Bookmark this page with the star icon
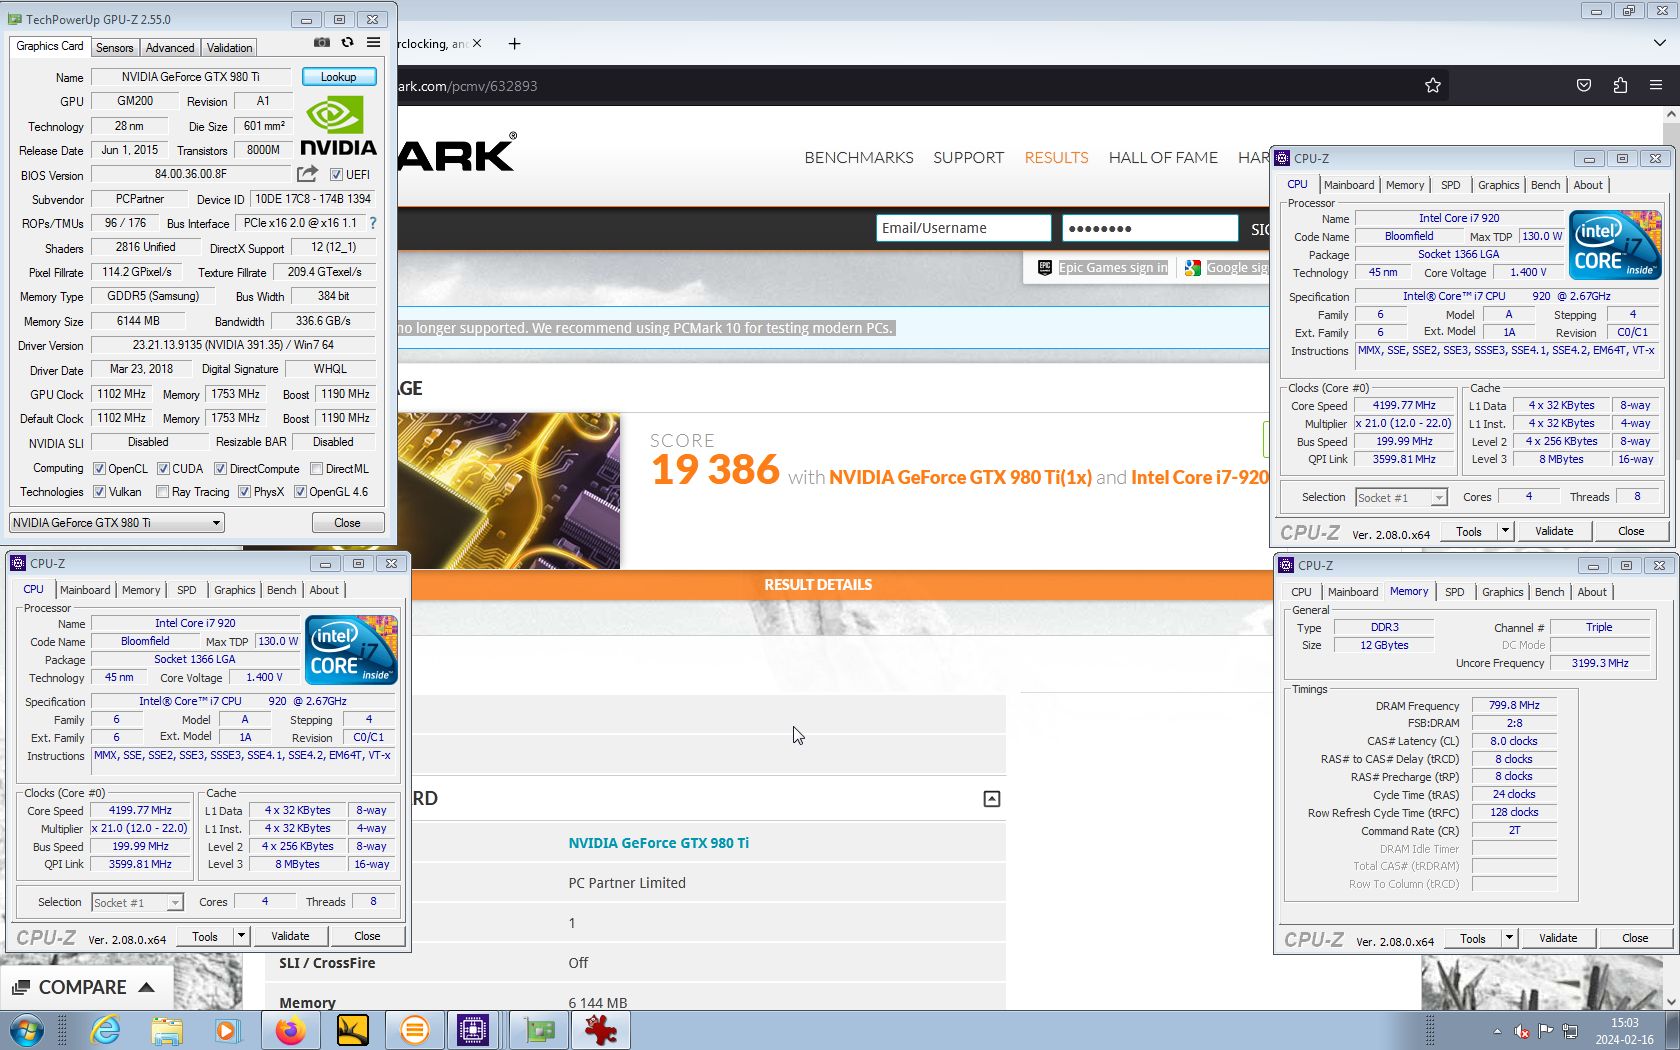The height and width of the screenshot is (1050, 1680). point(1432,86)
